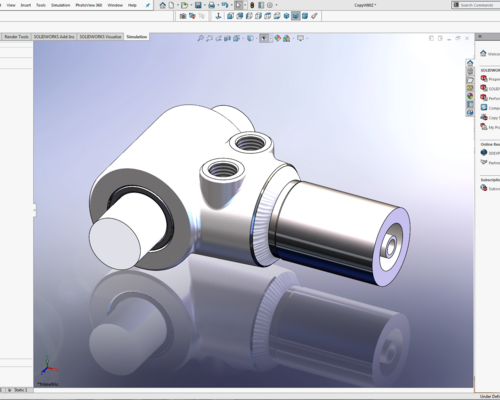Expand the New document dropdown arrow
The width and height of the screenshot is (500, 400).
click(x=177, y=5)
